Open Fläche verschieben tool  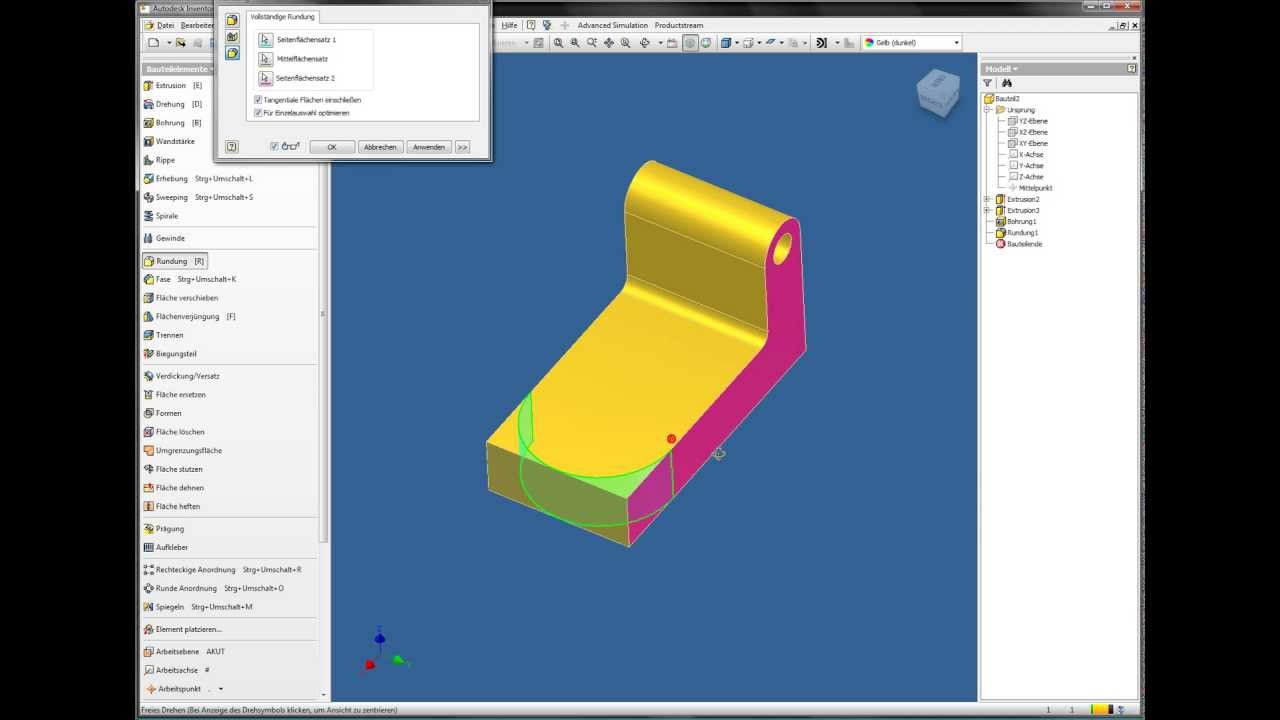pos(181,298)
